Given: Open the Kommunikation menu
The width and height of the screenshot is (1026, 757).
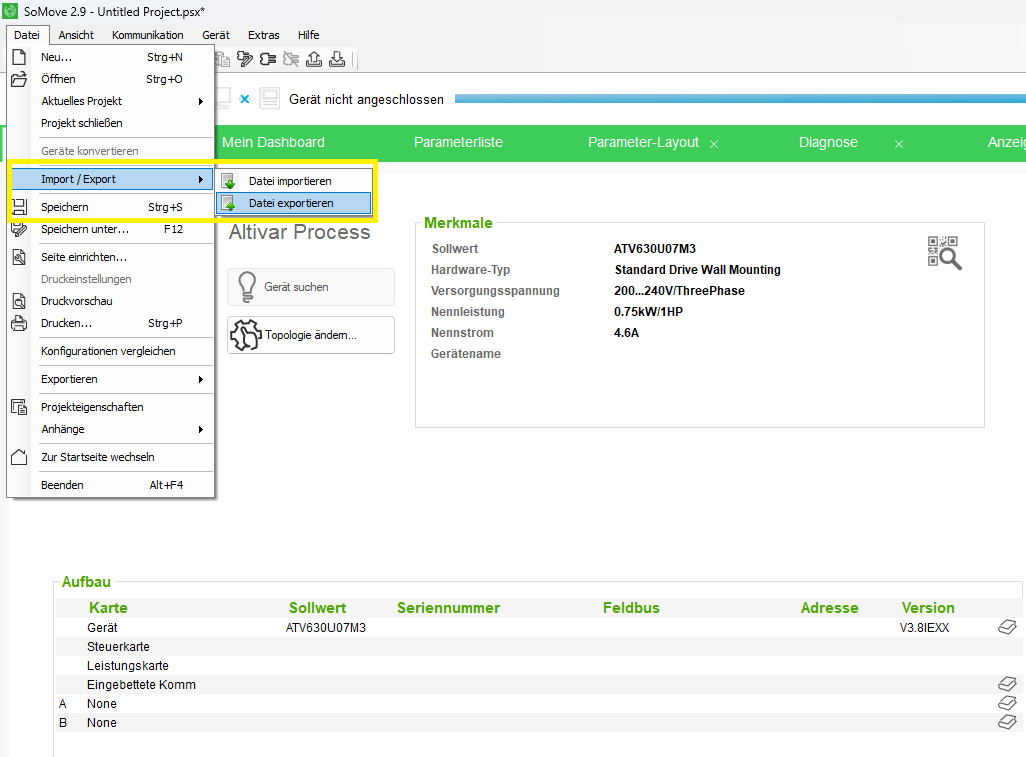Looking at the screenshot, I should coord(147,35).
